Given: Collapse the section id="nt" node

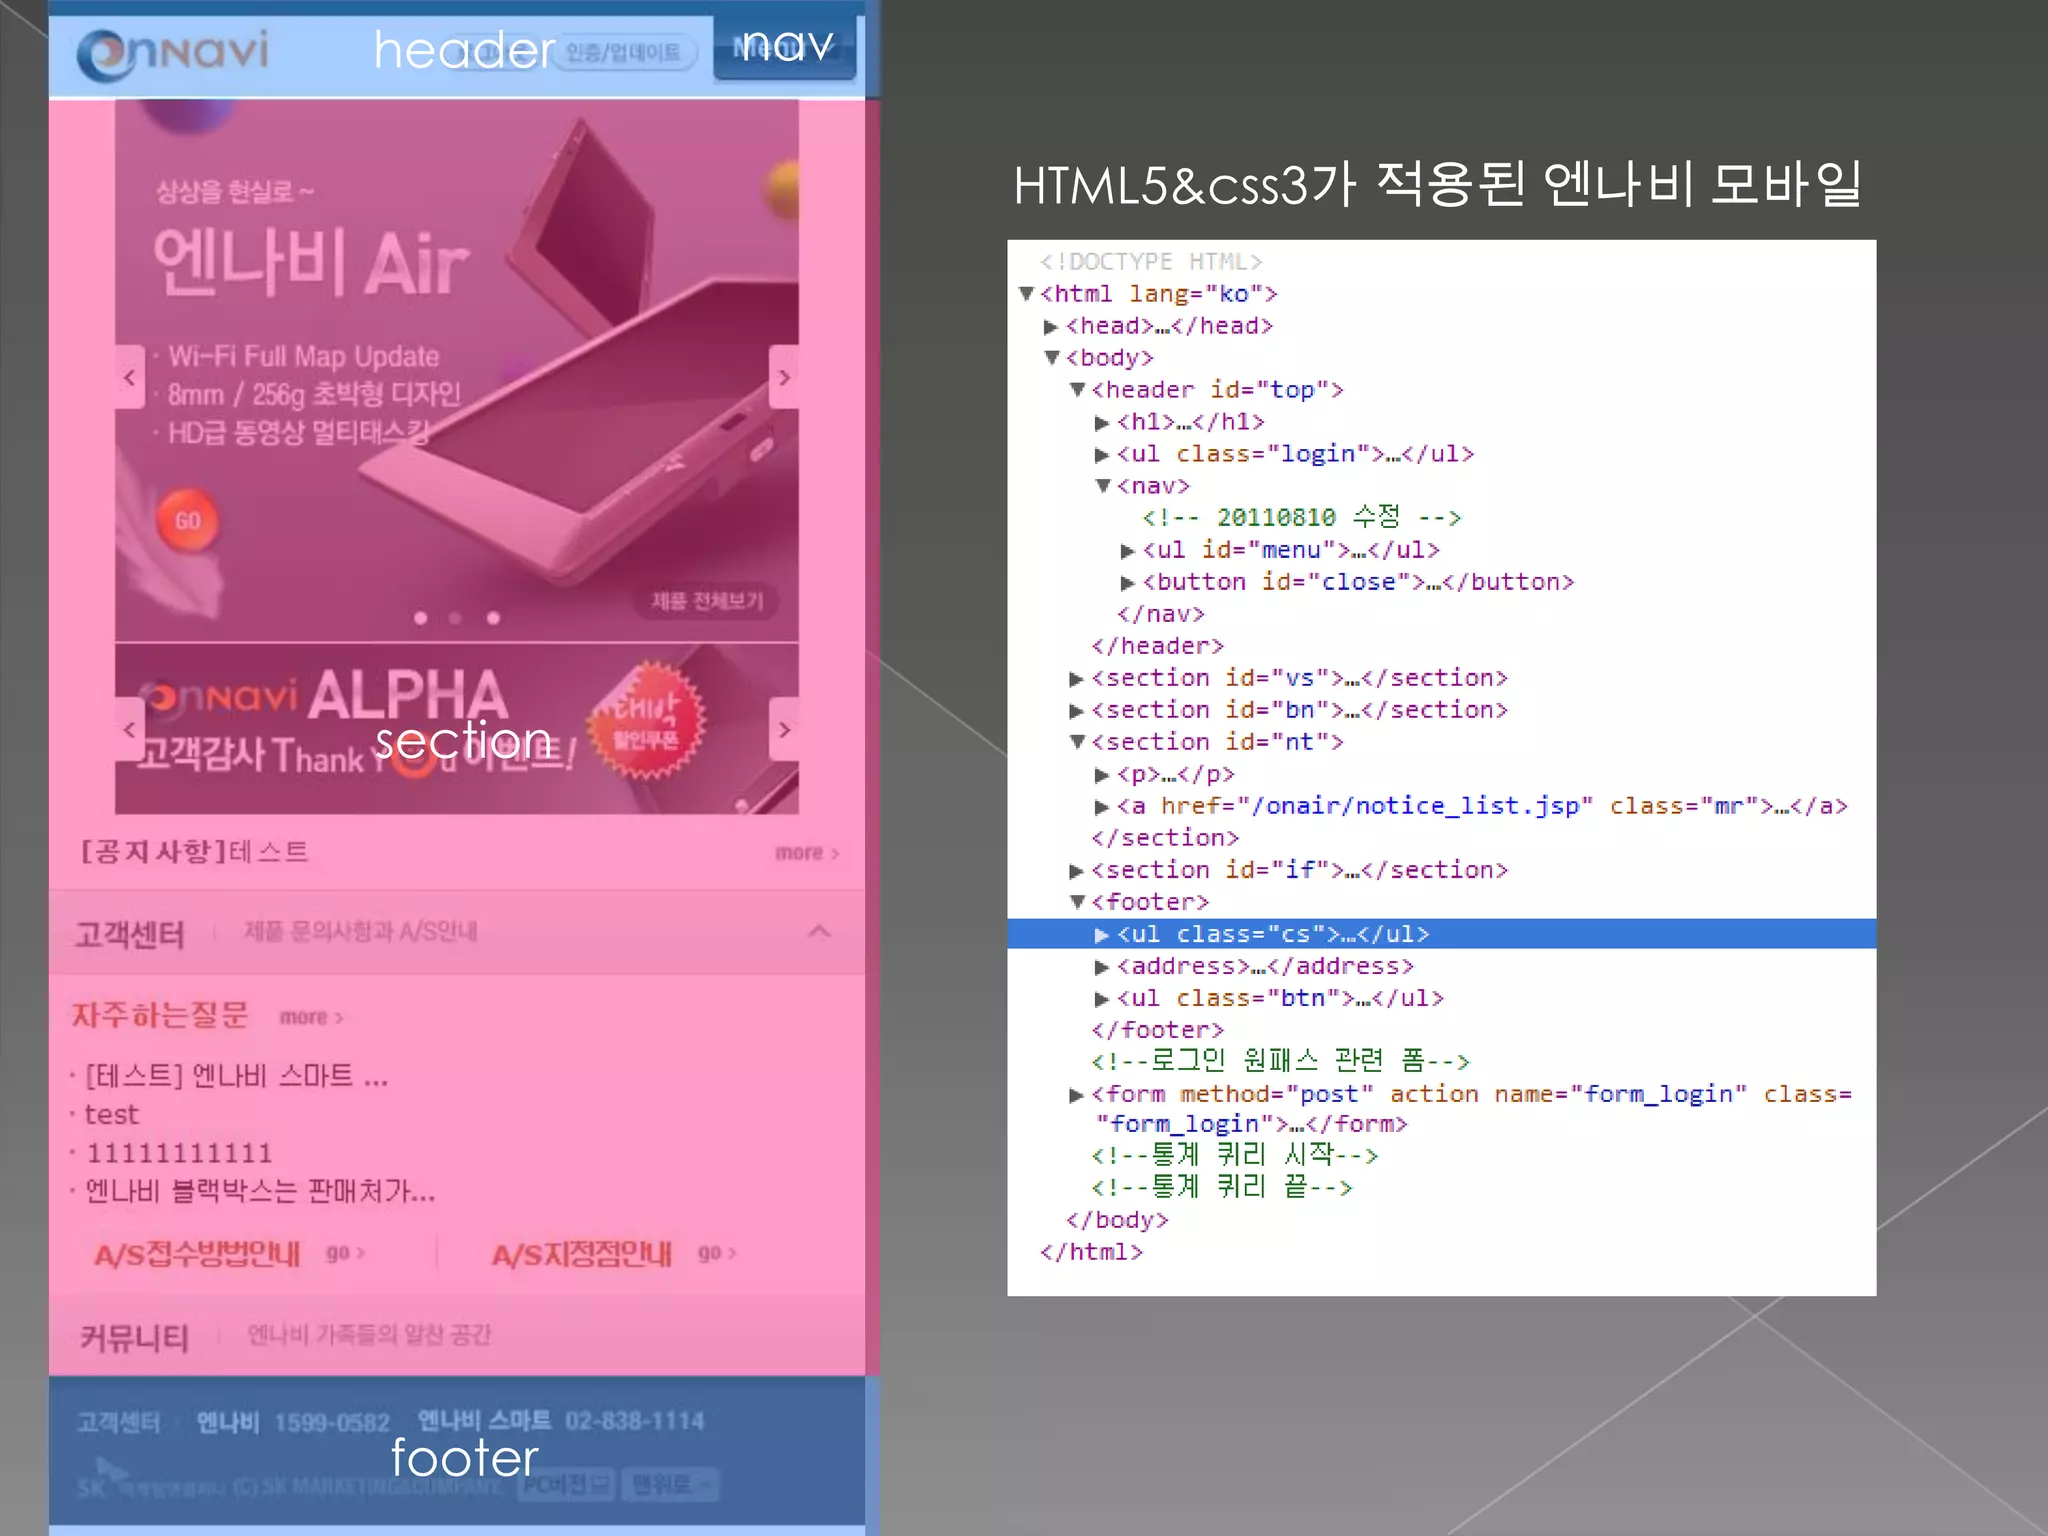Looking at the screenshot, I should click(1077, 742).
